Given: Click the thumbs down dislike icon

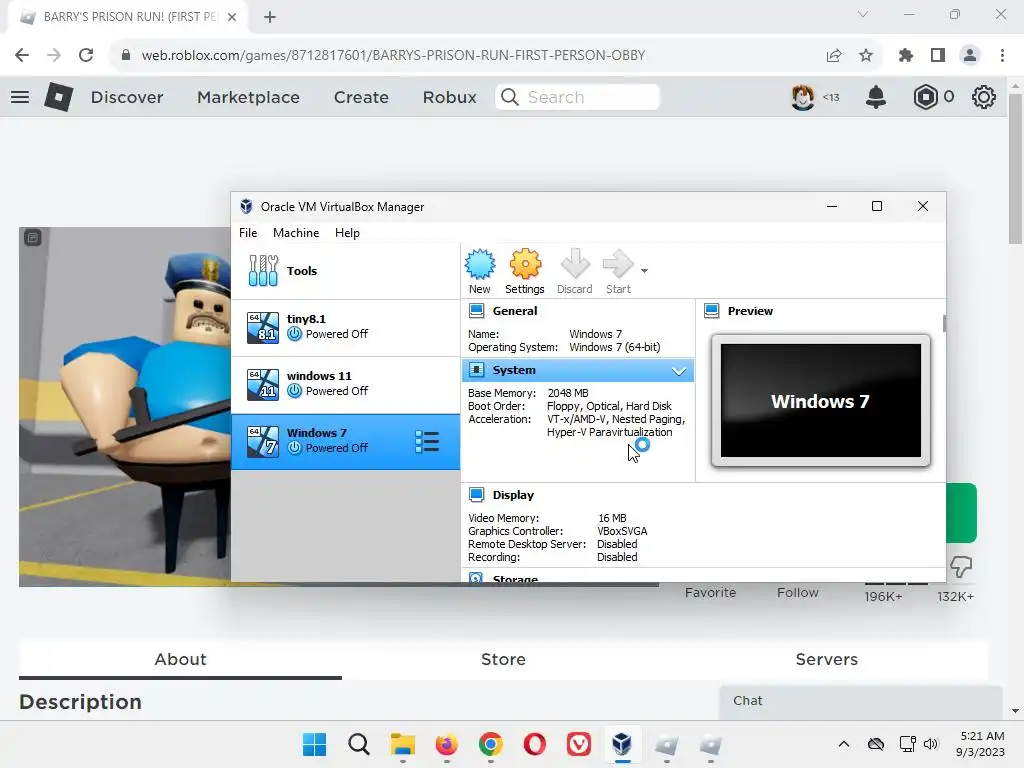Looking at the screenshot, I should click(961, 567).
